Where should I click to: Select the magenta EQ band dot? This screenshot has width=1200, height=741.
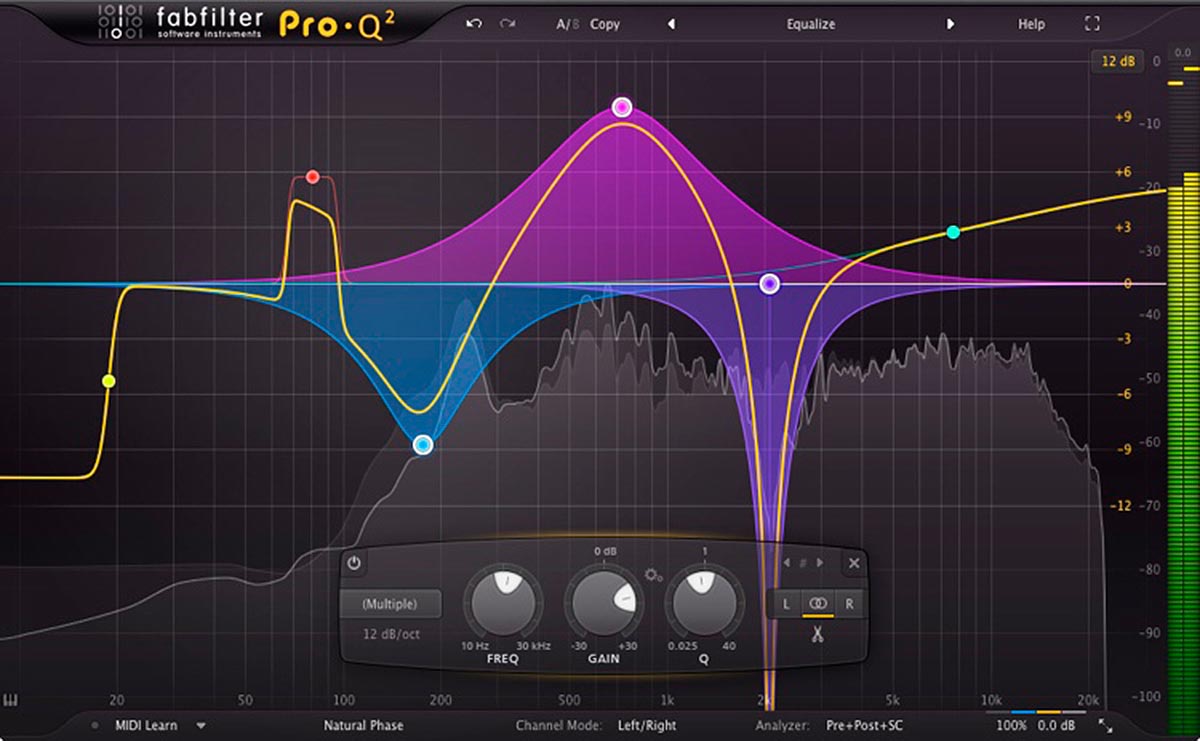pos(622,107)
